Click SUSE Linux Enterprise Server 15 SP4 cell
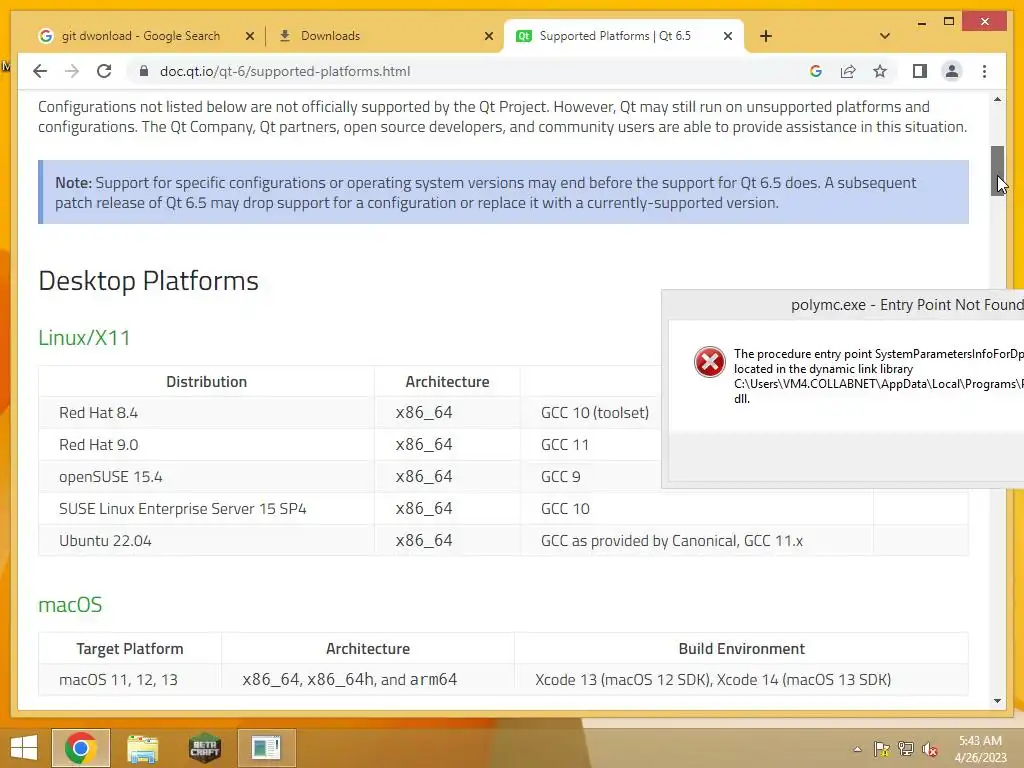Screen dimensions: 1024x768 pos(206,509)
